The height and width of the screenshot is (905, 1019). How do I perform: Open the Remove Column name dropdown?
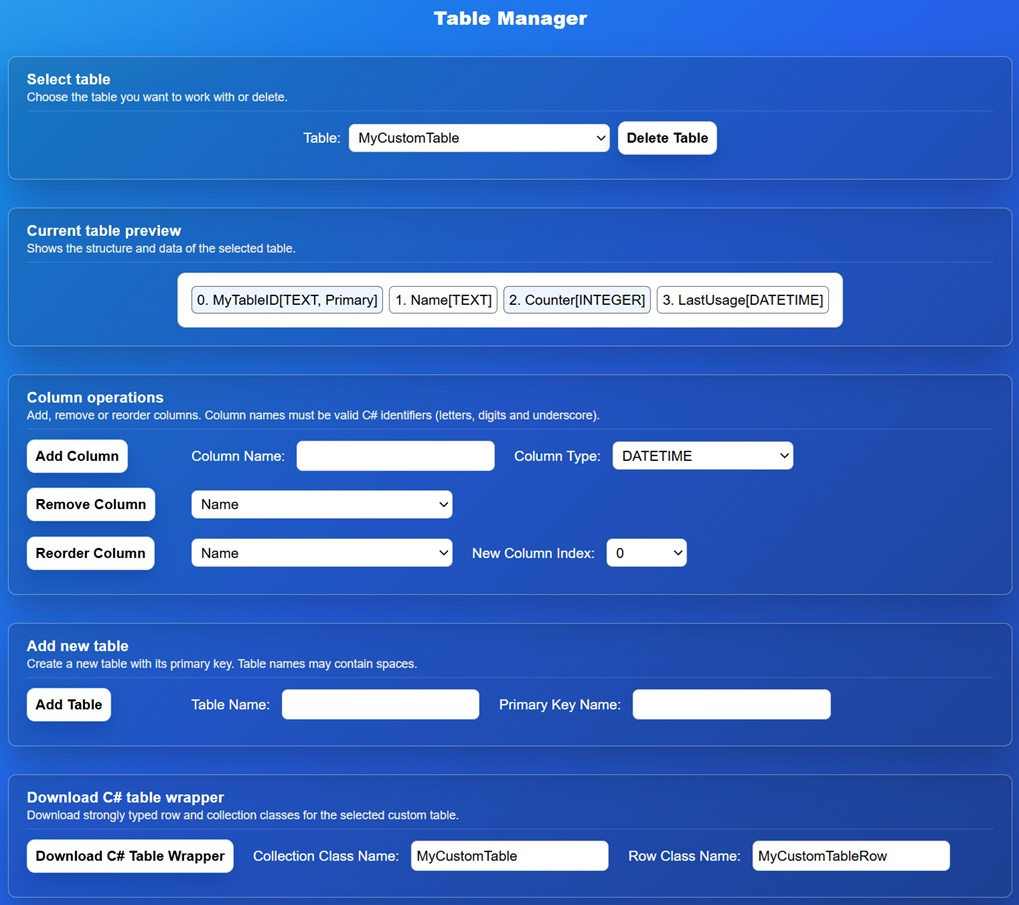pos(322,504)
